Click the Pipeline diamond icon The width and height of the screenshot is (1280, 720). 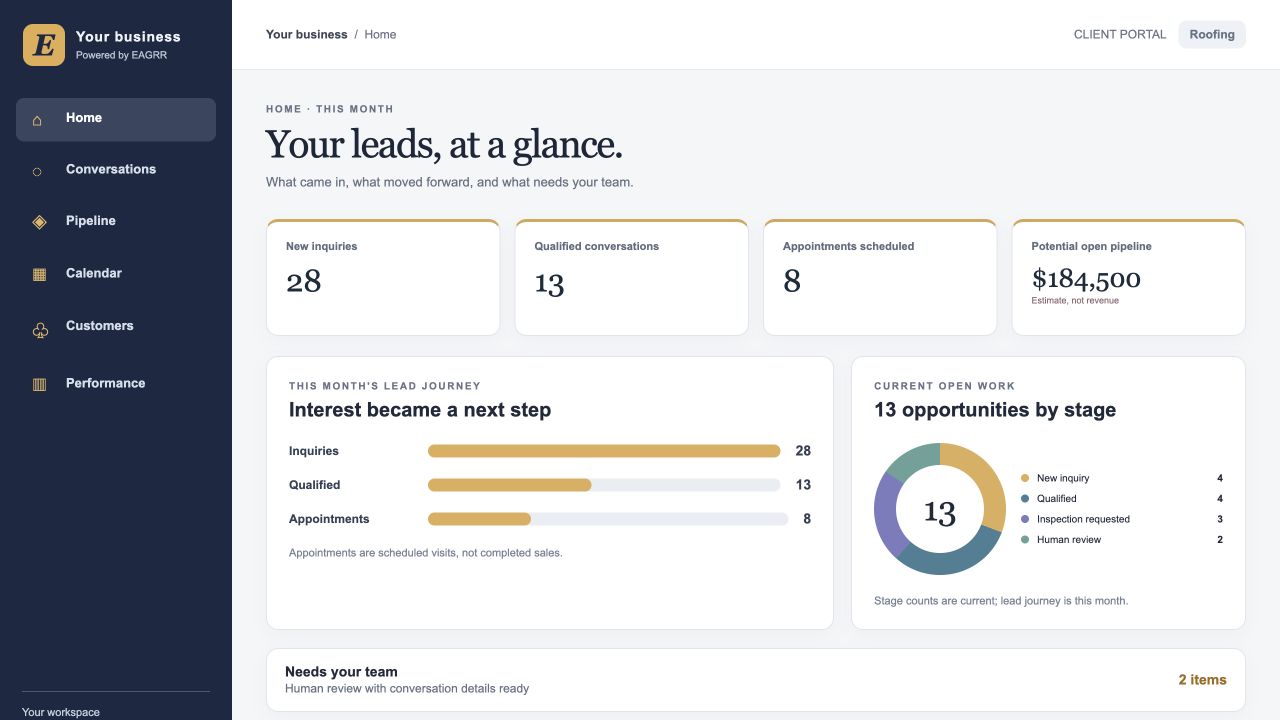point(39,222)
